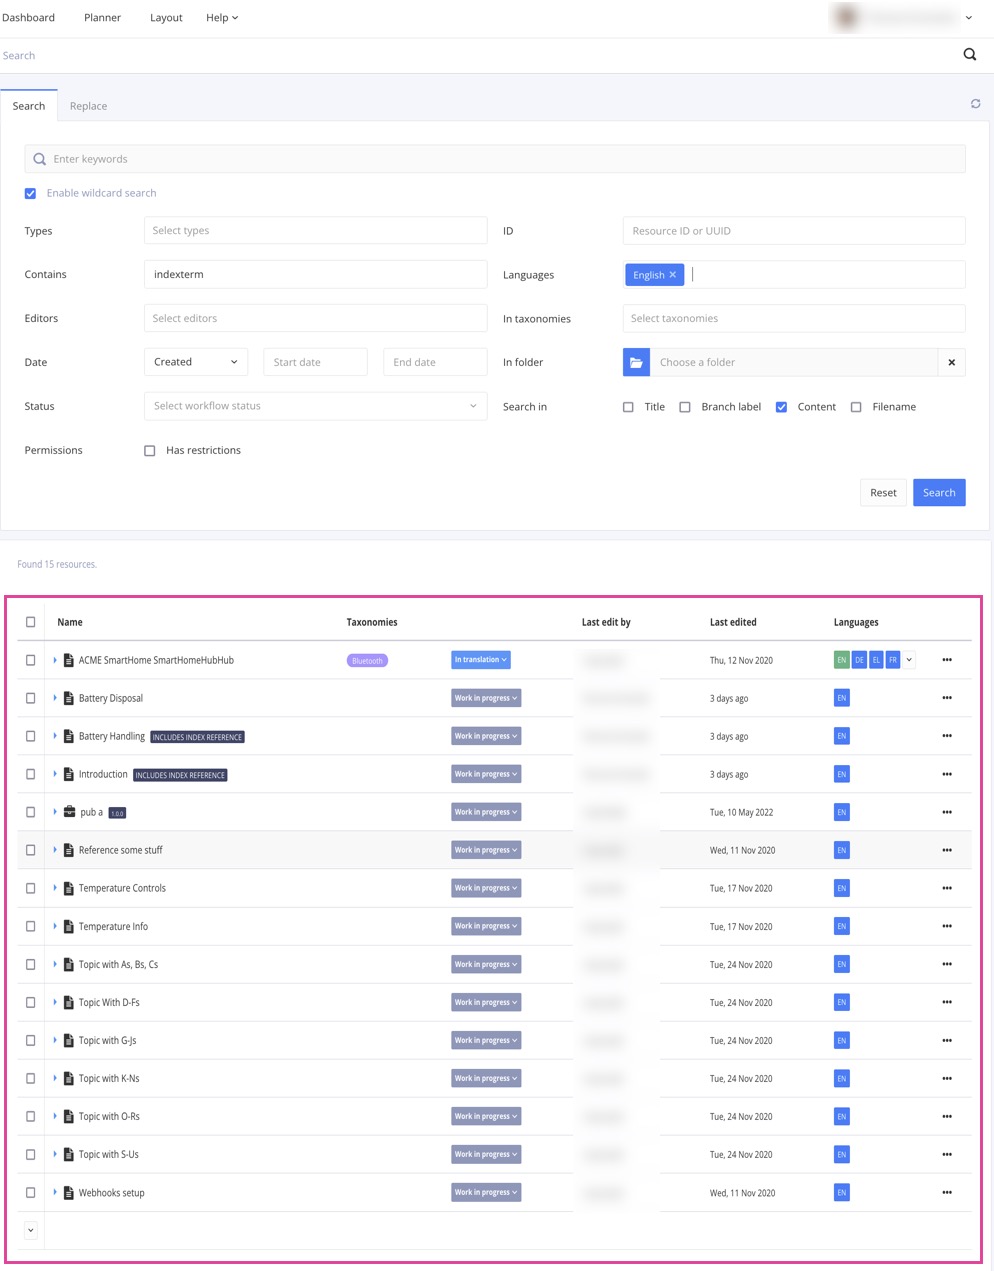Open the Help menu
Image resolution: width=994 pixels, height=1271 pixels.
221,18
